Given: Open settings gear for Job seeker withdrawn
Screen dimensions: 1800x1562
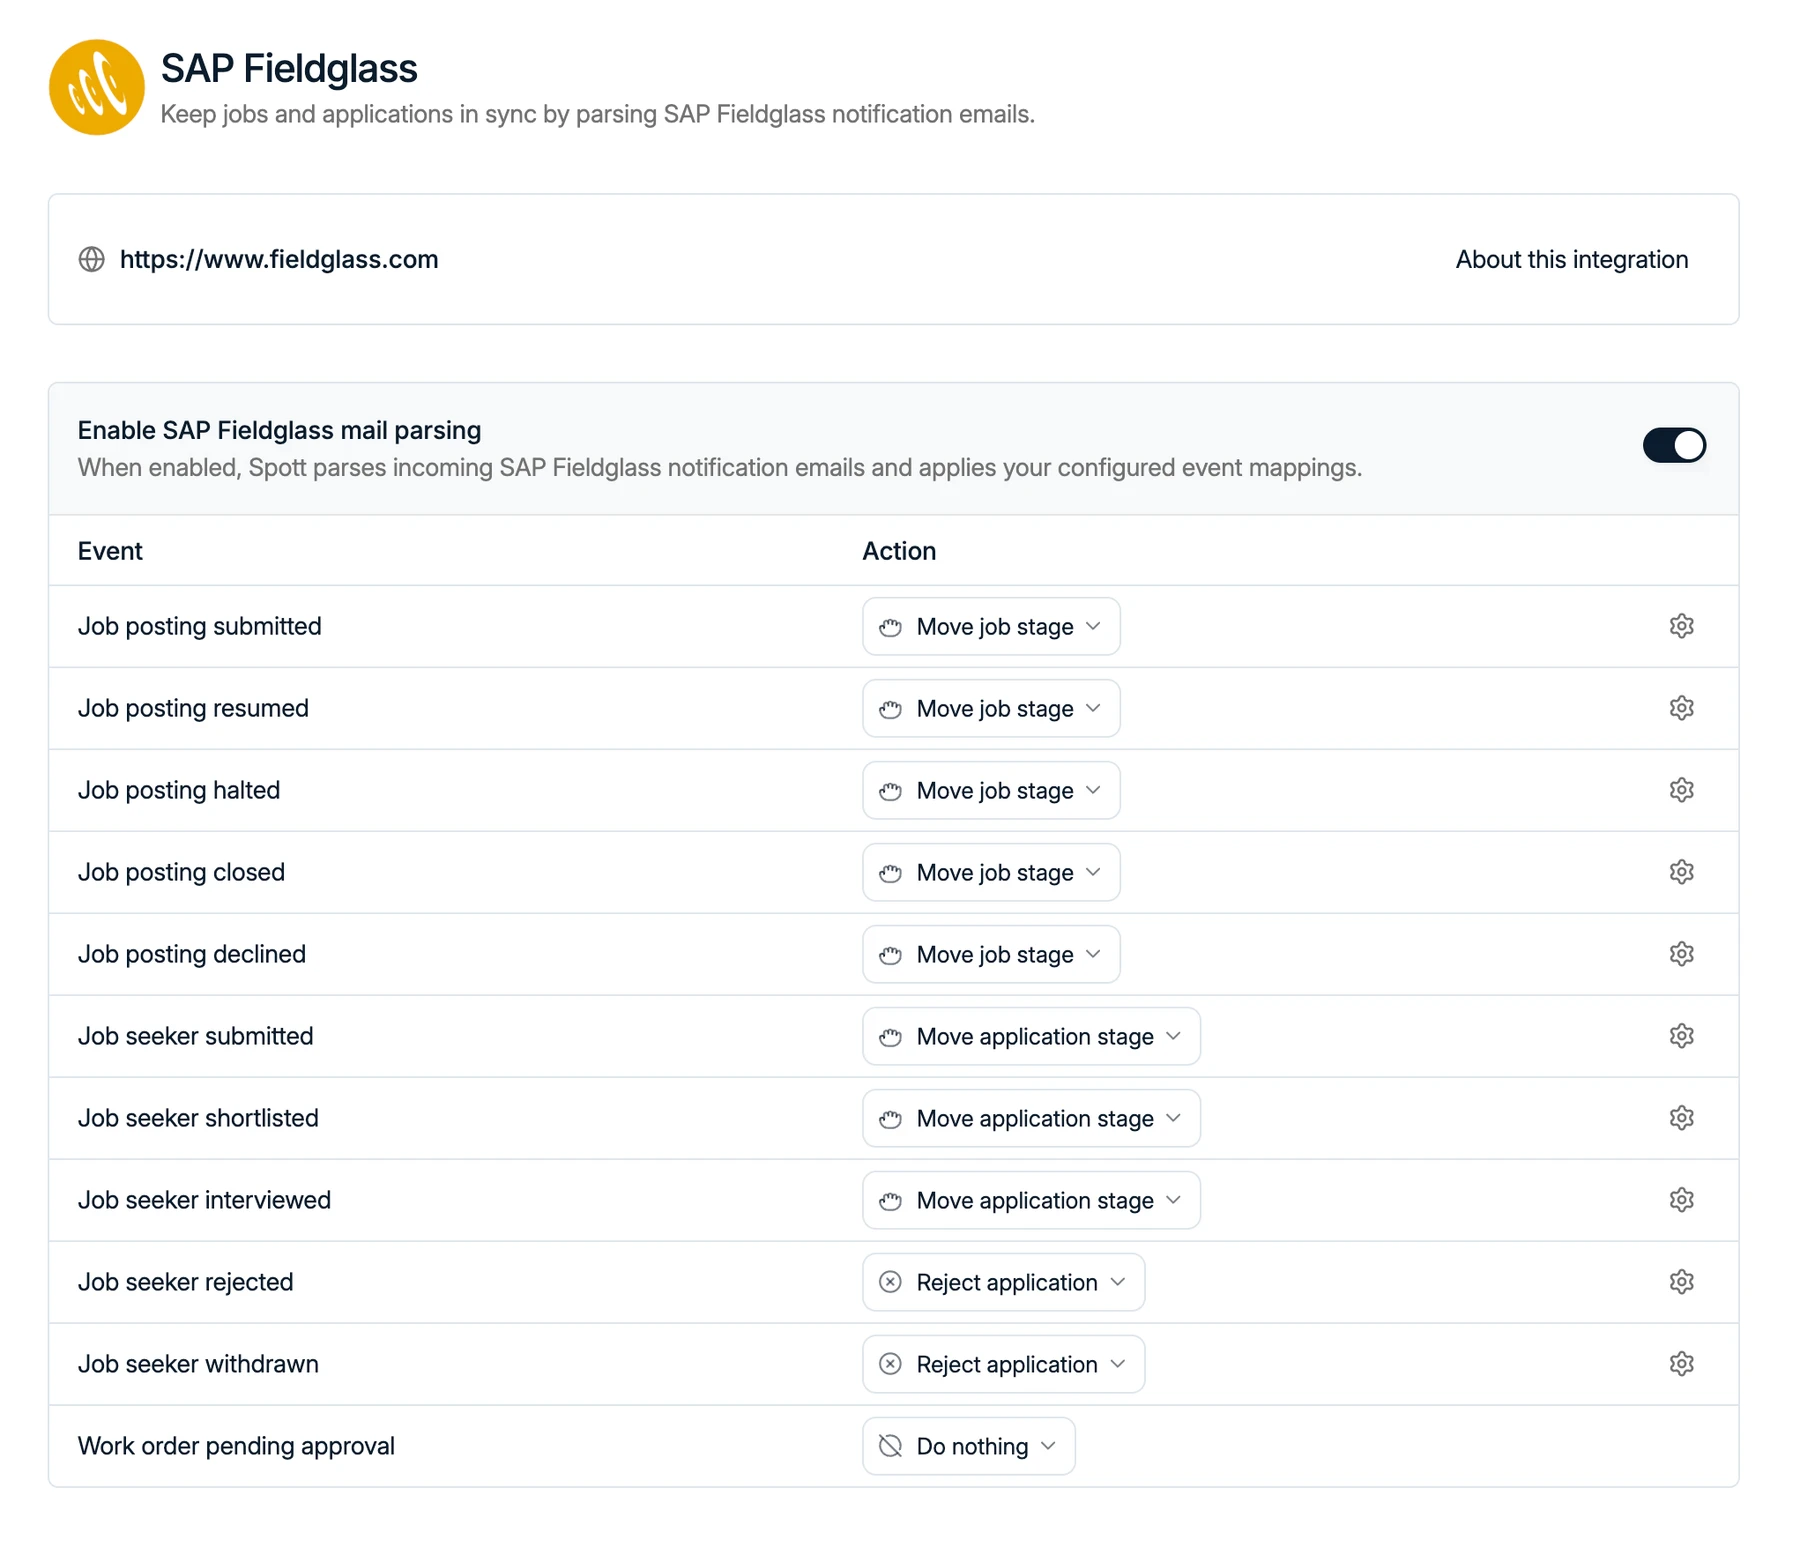Looking at the screenshot, I should click(x=1681, y=1364).
